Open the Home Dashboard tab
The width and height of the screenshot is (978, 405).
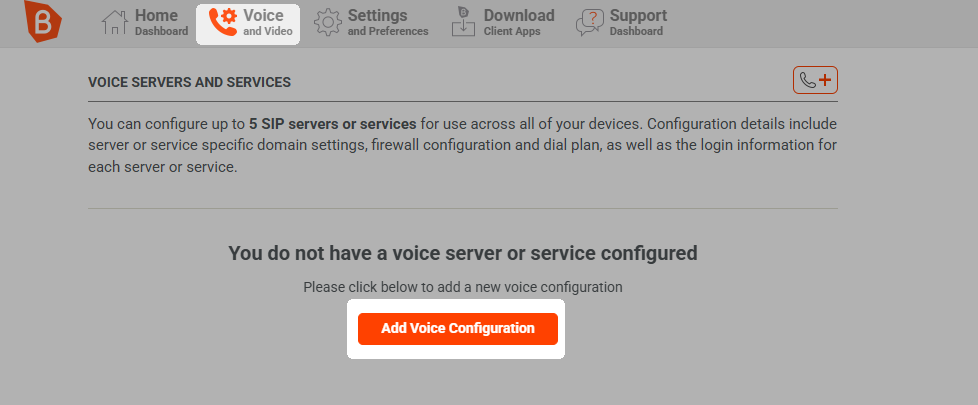click(145, 22)
